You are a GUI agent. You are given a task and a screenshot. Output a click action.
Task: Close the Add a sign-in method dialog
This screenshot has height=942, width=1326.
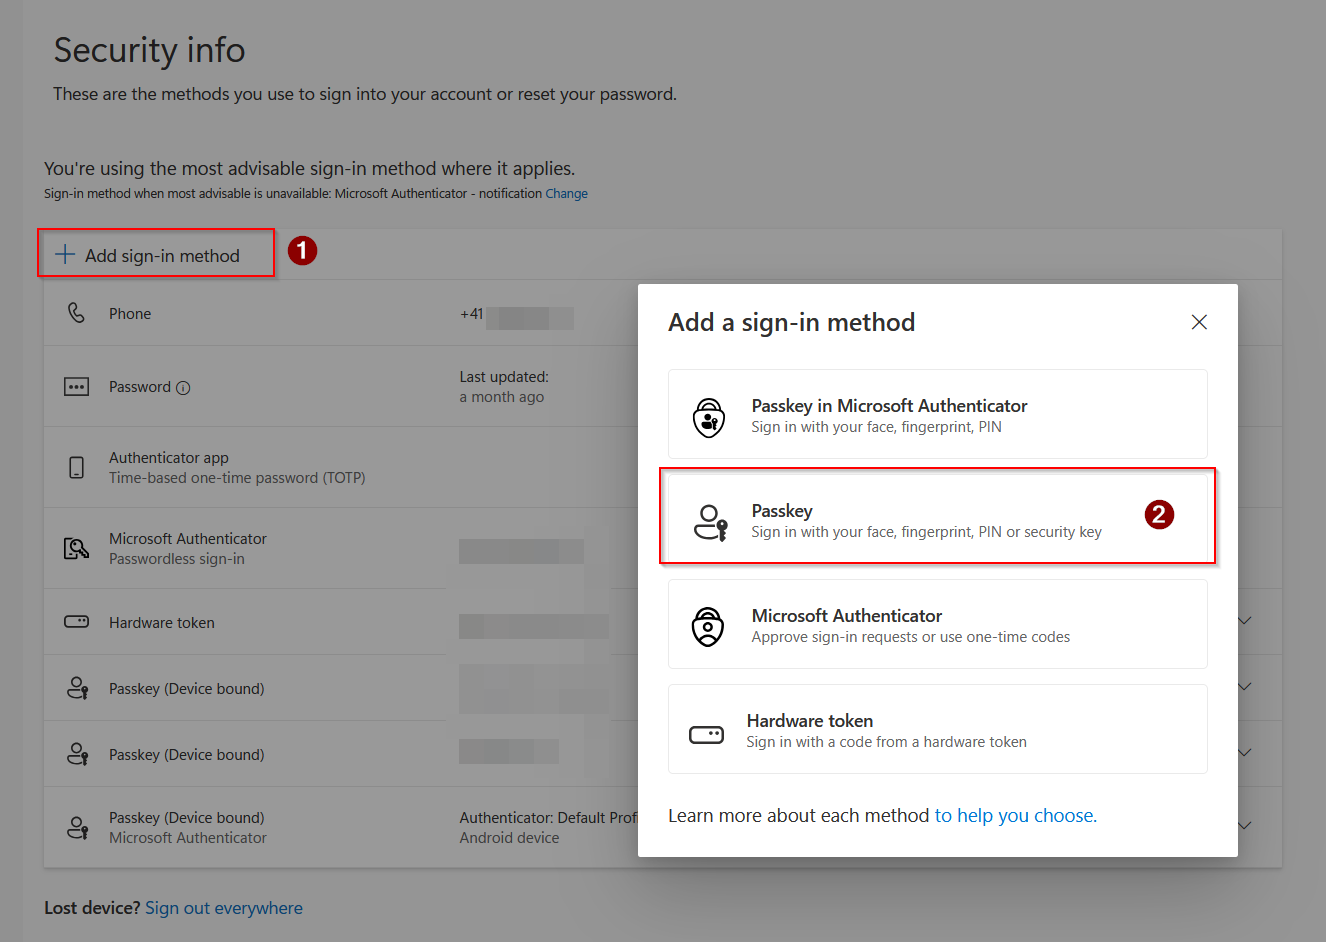(1199, 322)
